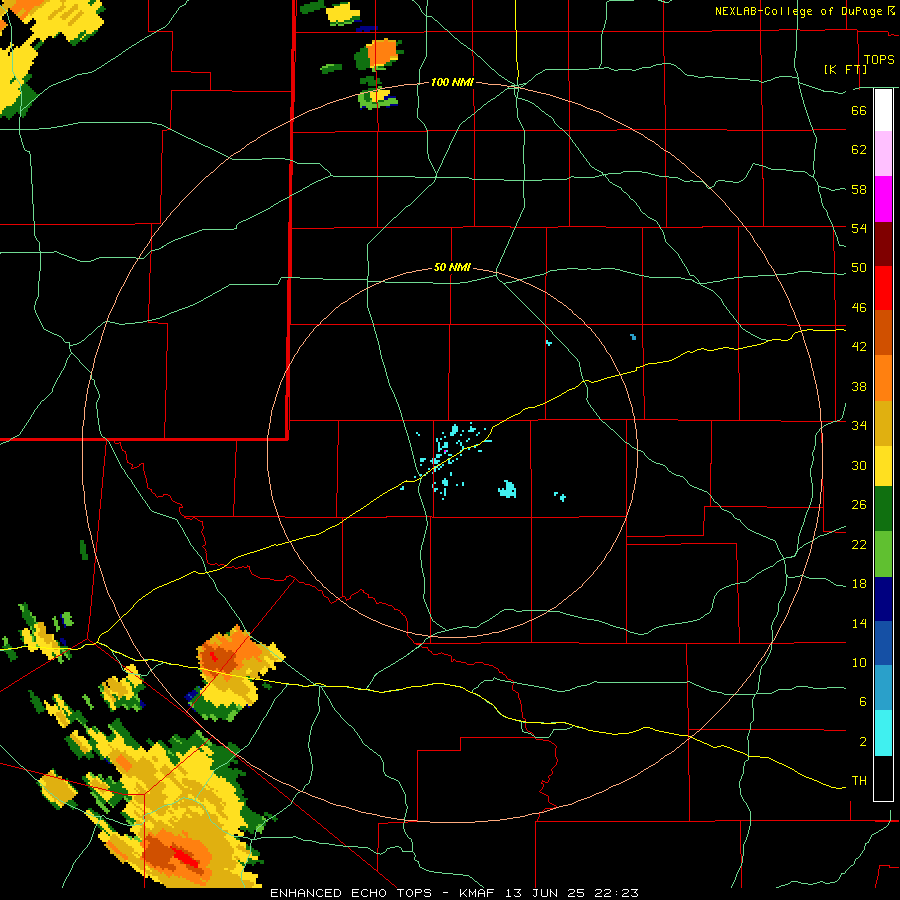Click the legend value 34
The image size is (900, 900).
859,426
